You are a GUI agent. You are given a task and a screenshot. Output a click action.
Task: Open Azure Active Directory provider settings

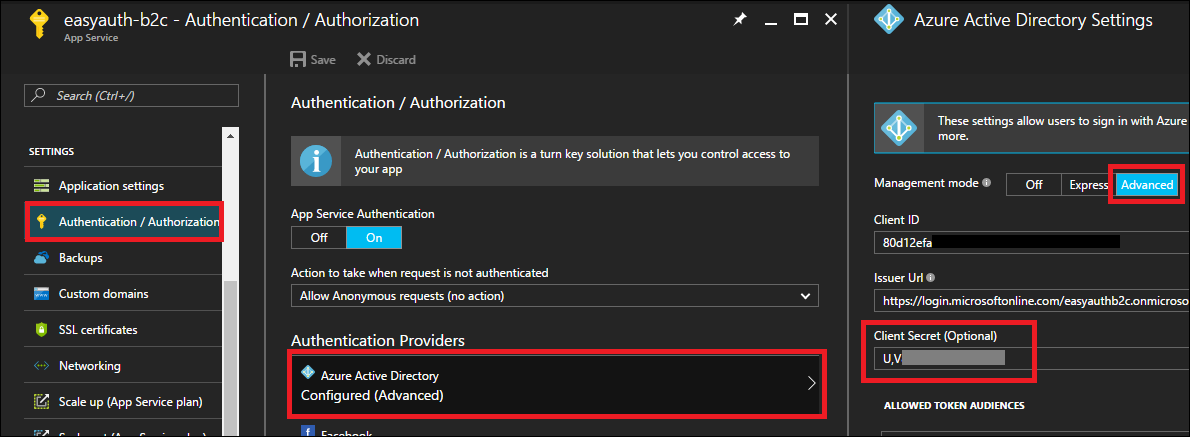(558, 385)
